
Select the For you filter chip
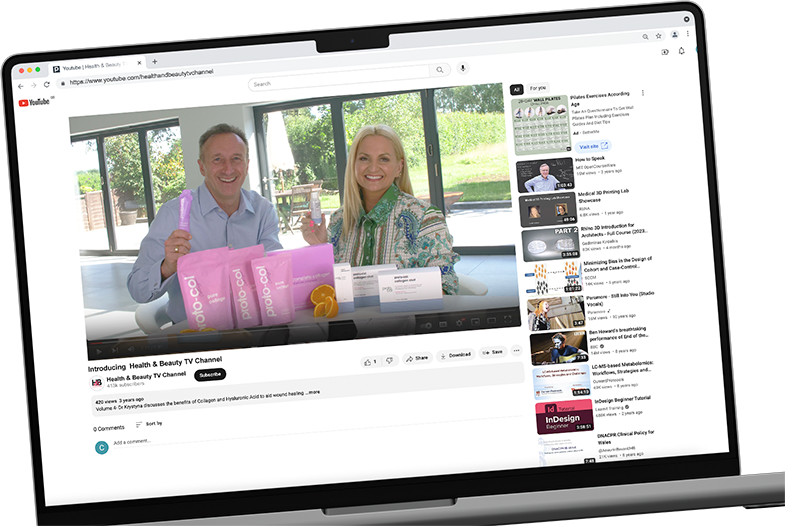538,88
